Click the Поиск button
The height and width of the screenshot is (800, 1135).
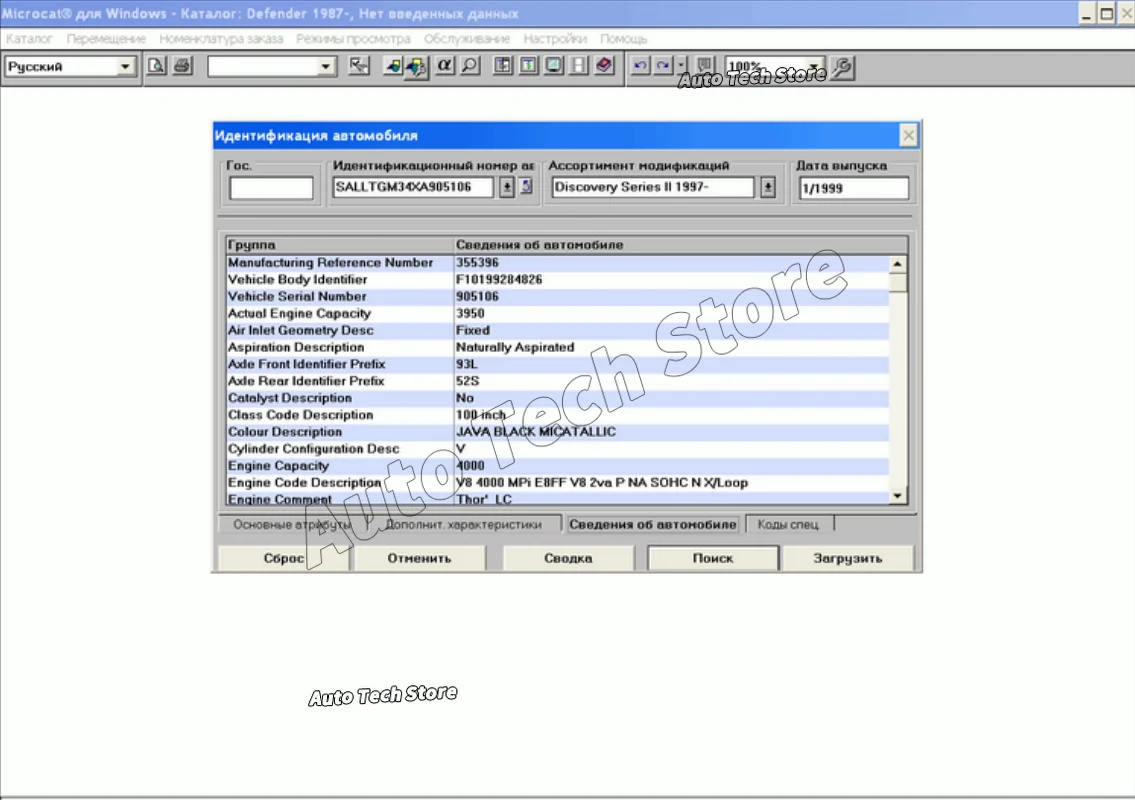coord(713,558)
